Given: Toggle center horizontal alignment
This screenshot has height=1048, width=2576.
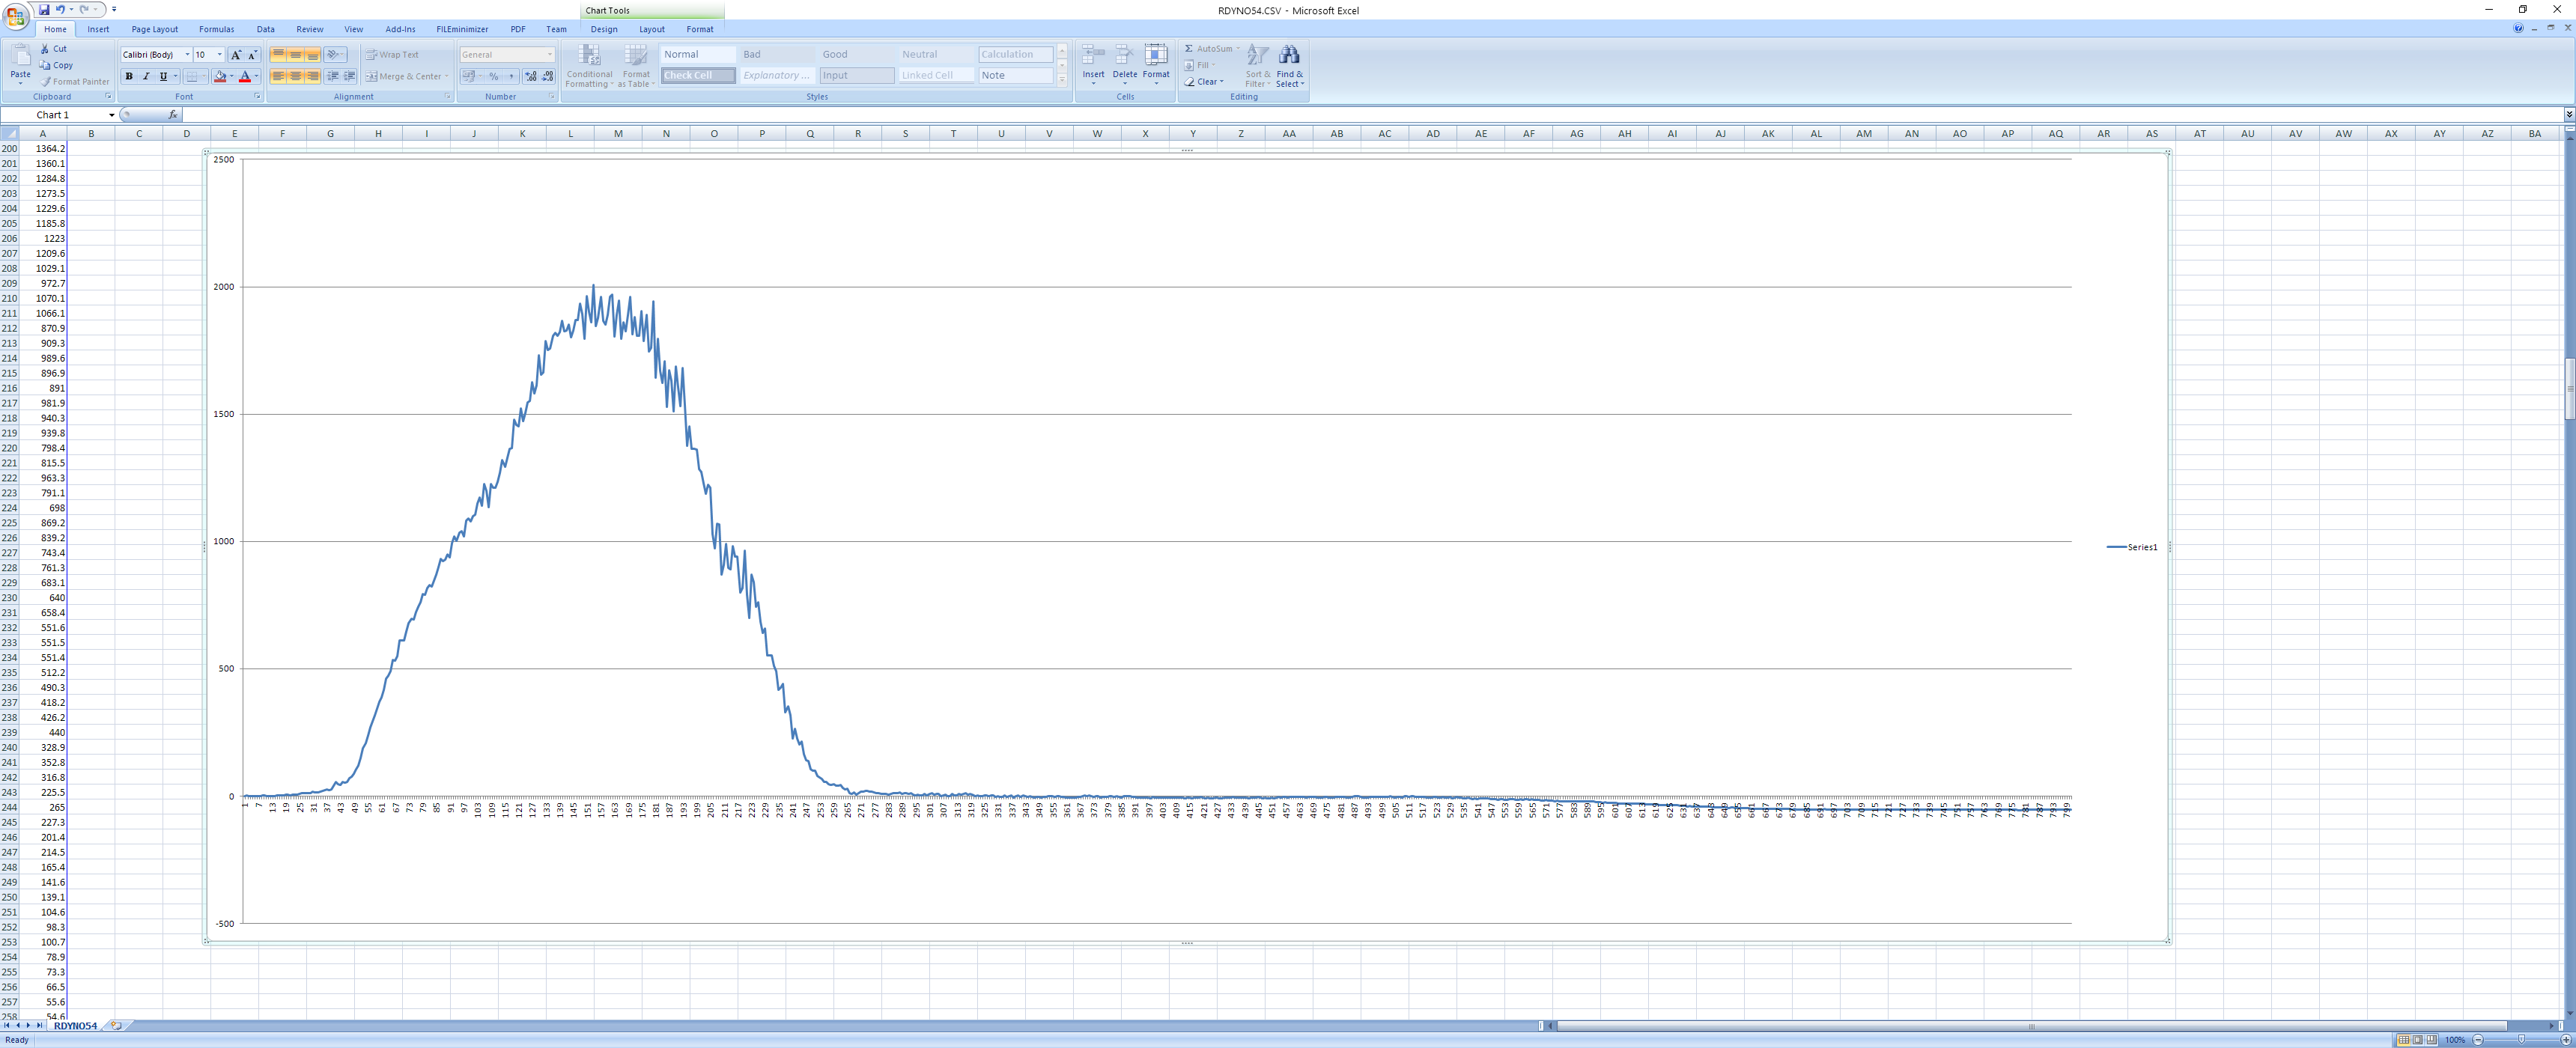Looking at the screenshot, I should pyautogui.click(x=295, y=76).
